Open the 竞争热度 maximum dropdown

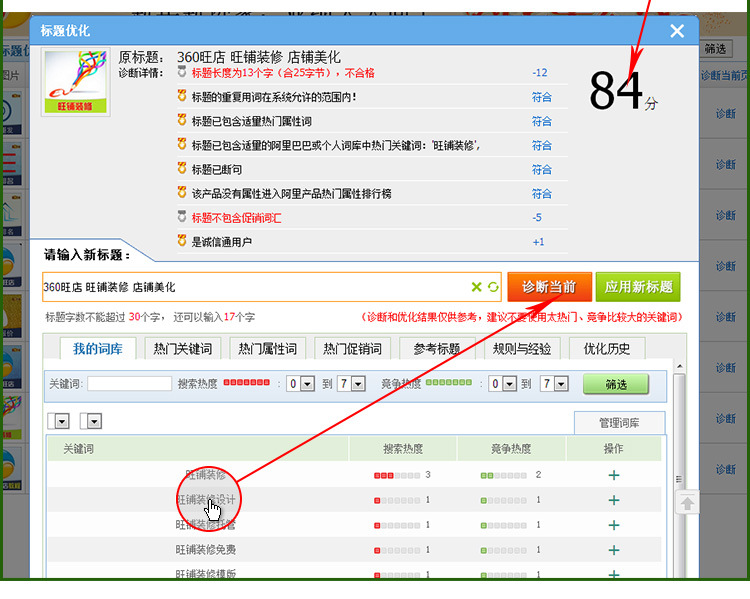[x=554, y=384]
